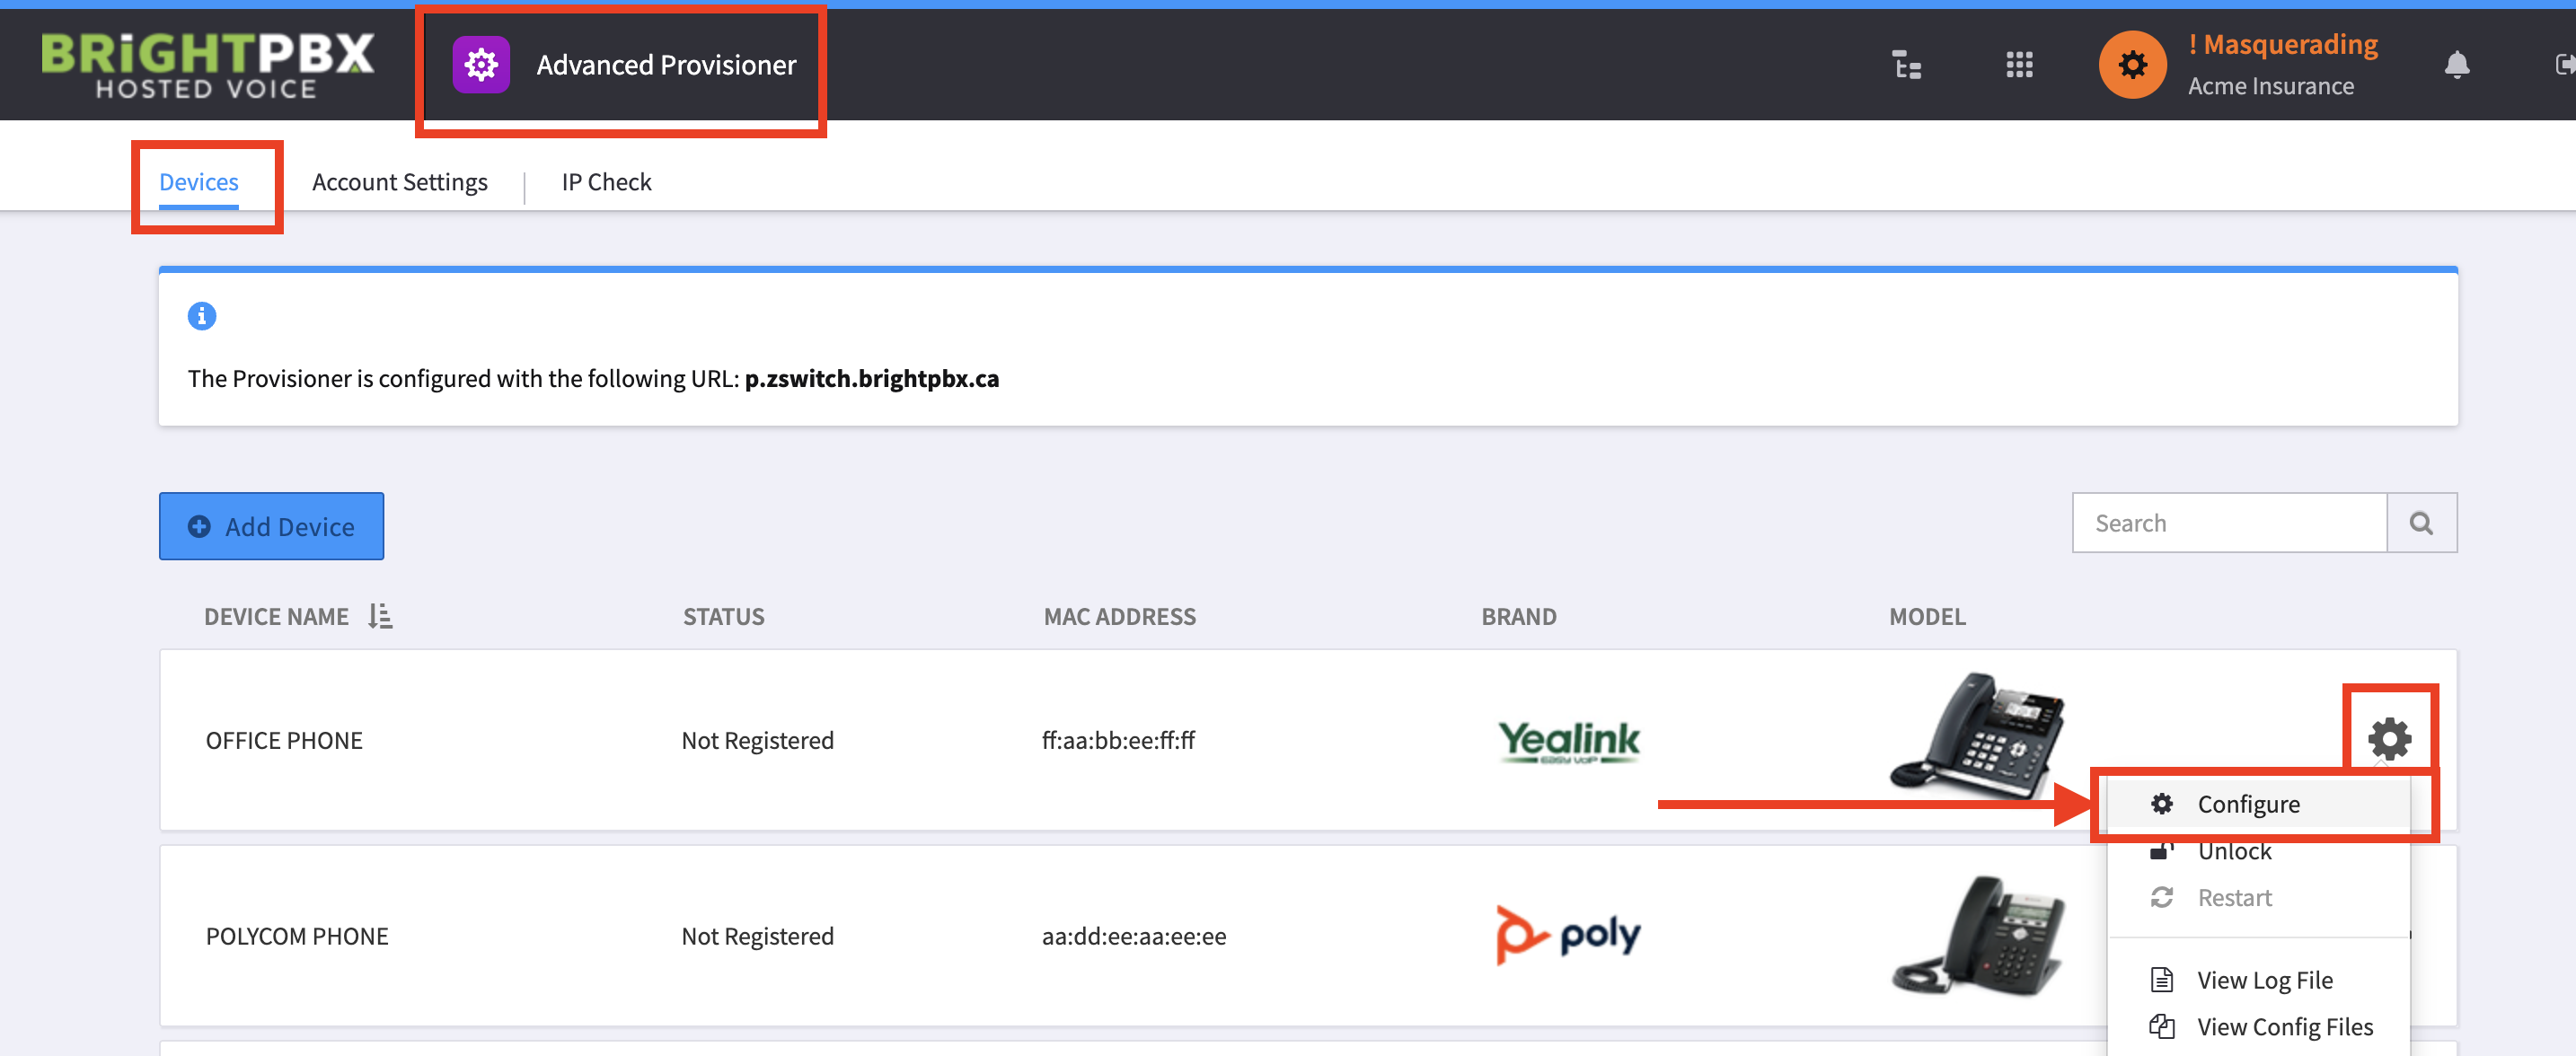
Task: Click the MAC address aa:dd:ee:aa:ee:ee
Action: 1134,936
